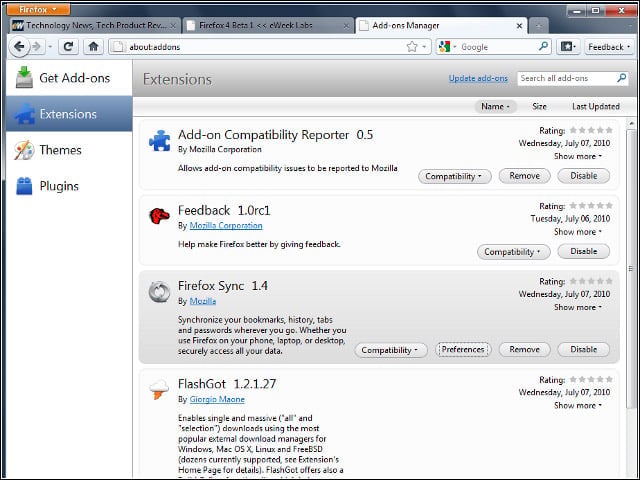Open Firefox Sync Preferences
The width and height of the screenshot is (640, 480).
pyautogui.click(x=463, y=350)
